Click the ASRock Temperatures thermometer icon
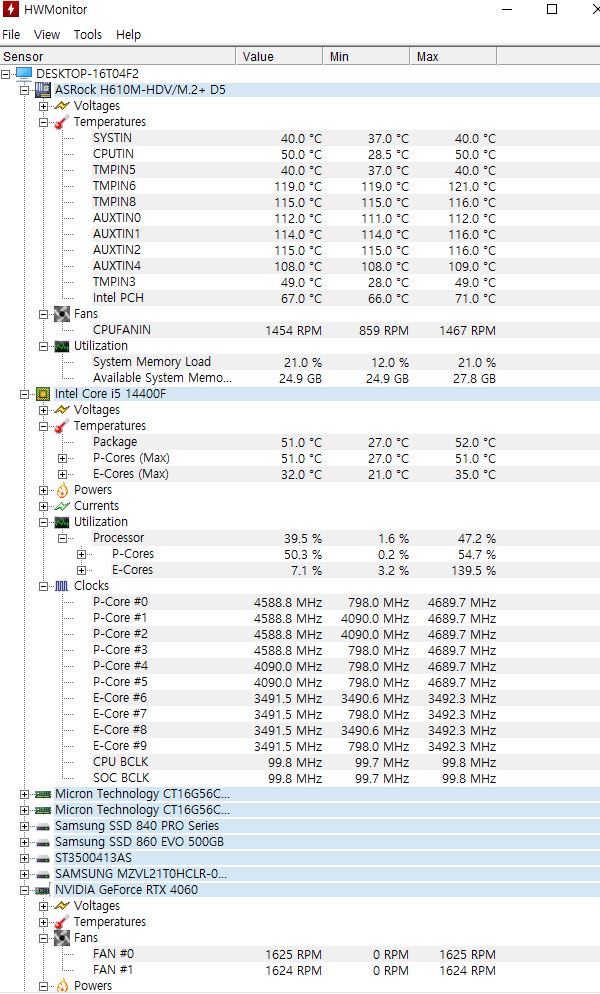The height and width of the screenshot is (994, 600). tap(62, 122)
